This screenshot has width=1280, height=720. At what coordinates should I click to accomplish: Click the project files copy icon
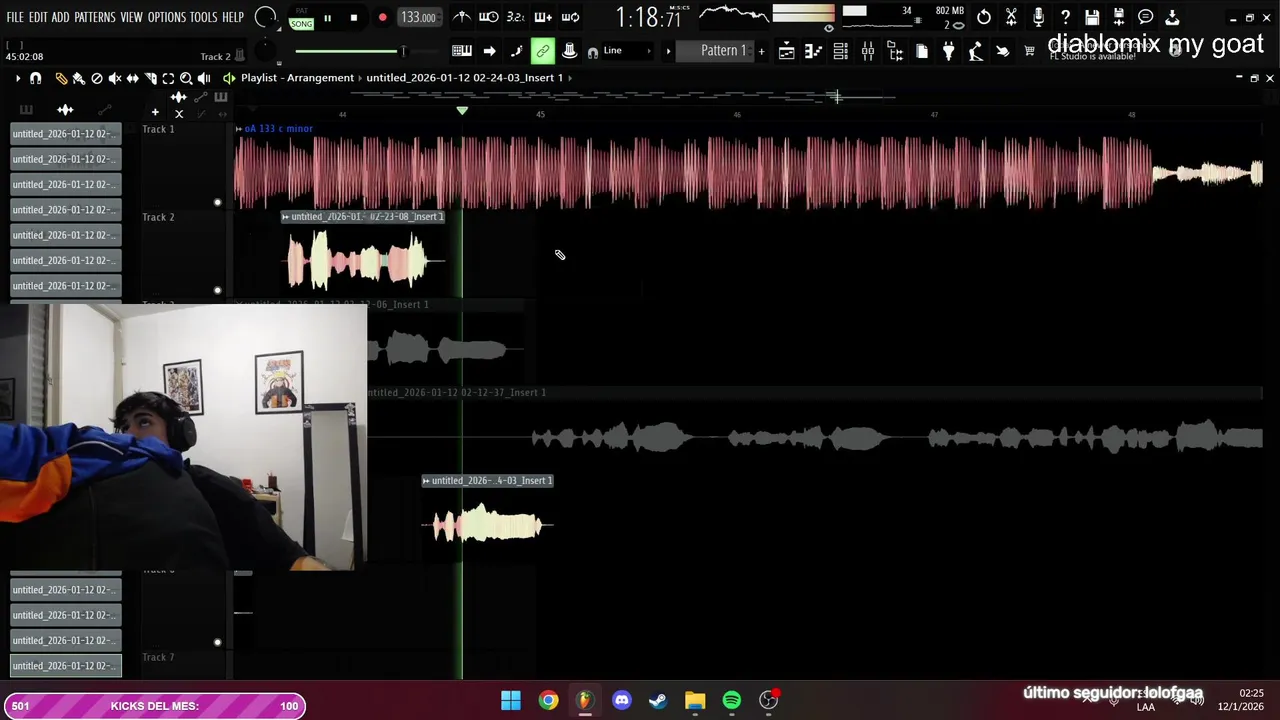click(922, 51)
